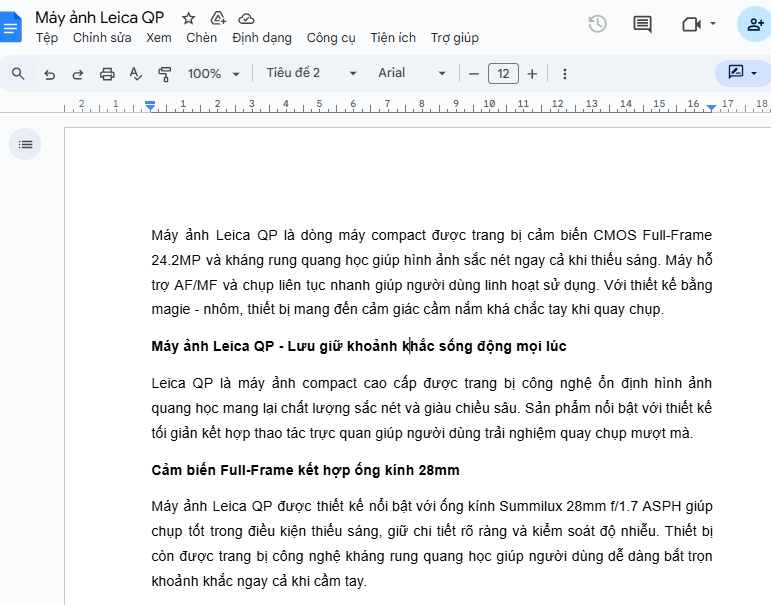Activate the paint format tool

pos(164,74)
